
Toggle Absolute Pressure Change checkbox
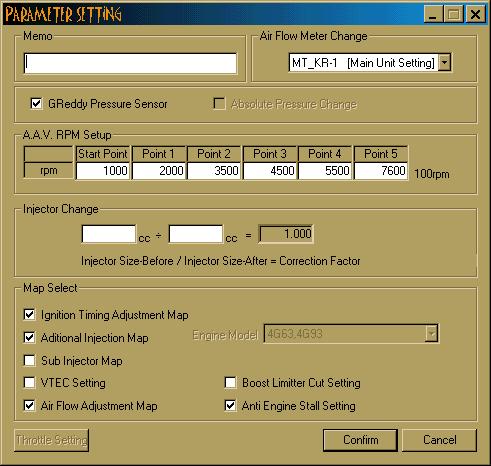[219, 103]
